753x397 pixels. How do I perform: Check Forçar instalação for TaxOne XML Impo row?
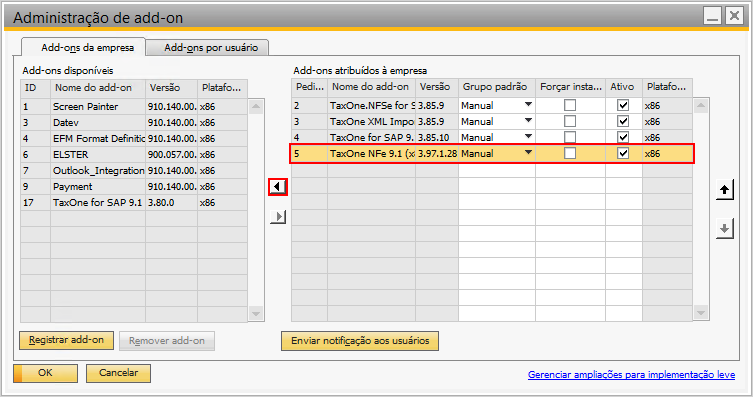click(x=570, y=121)
